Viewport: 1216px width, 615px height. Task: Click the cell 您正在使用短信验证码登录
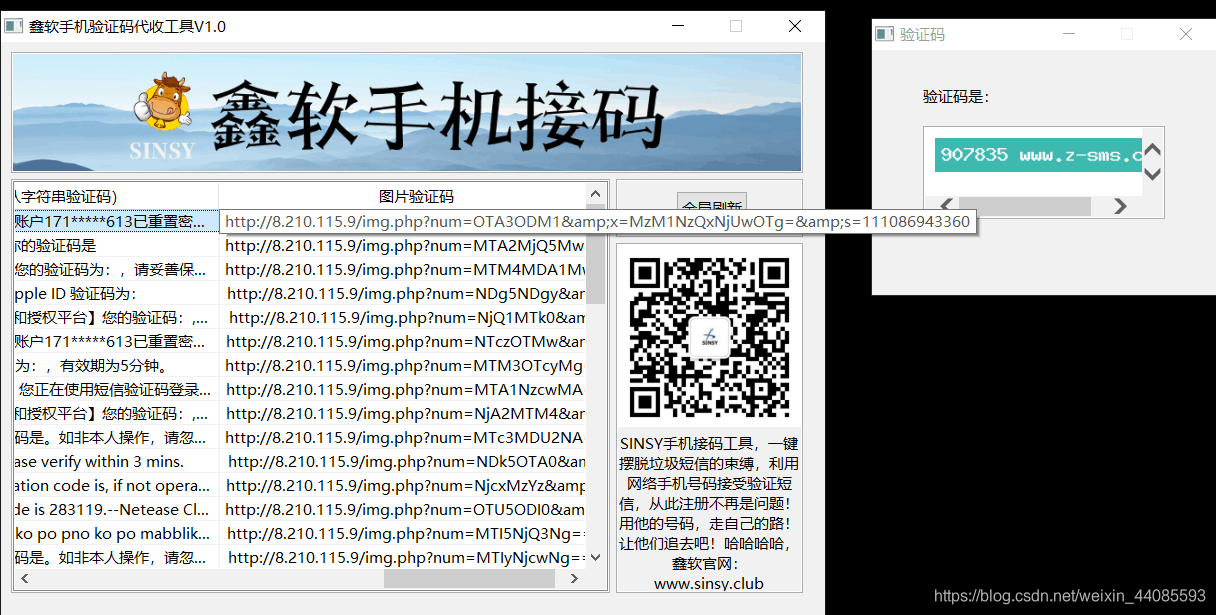[116, 389]
